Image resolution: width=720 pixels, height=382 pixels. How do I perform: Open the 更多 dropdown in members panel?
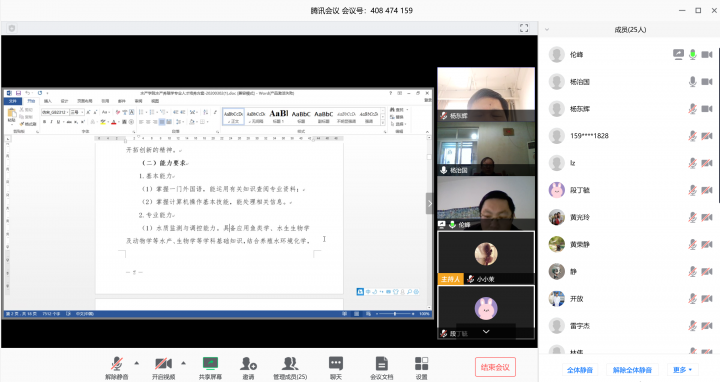pyautogui.click(x=682, y=370)
